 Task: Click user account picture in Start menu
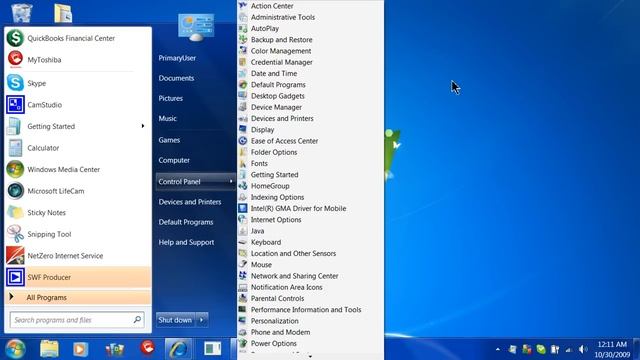[x=196, y=27]
